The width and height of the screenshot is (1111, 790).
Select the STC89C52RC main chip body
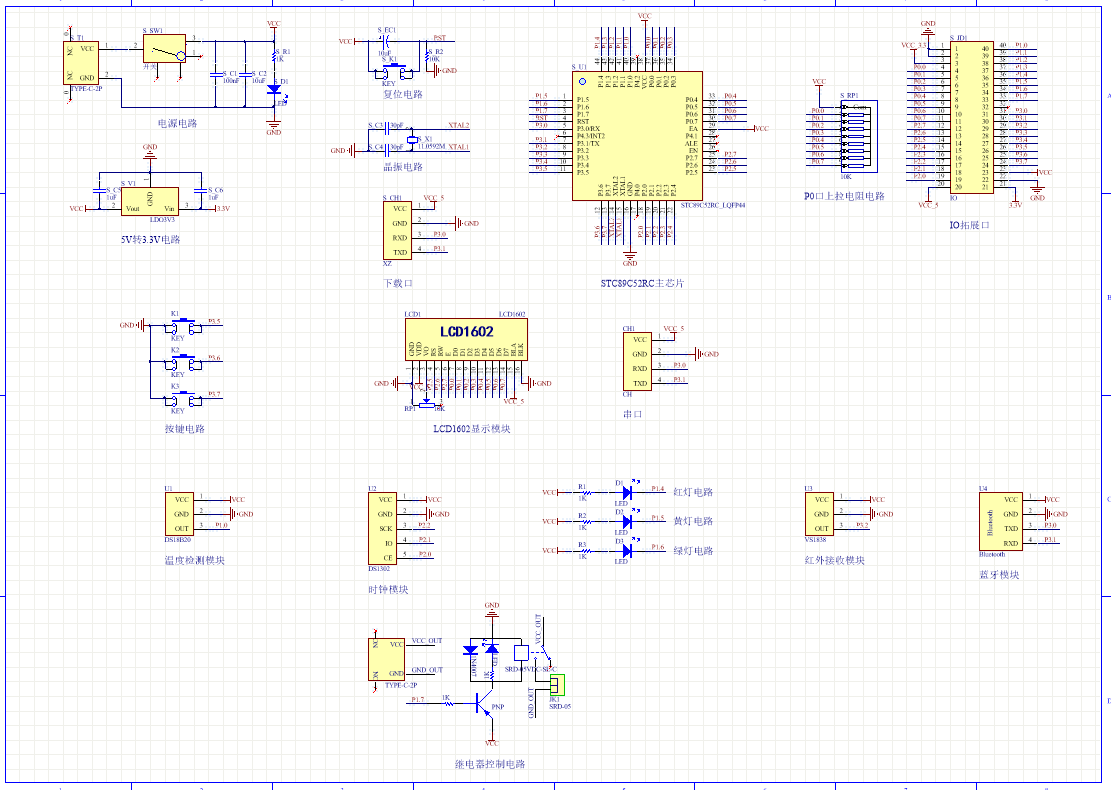tap(638, 135)
